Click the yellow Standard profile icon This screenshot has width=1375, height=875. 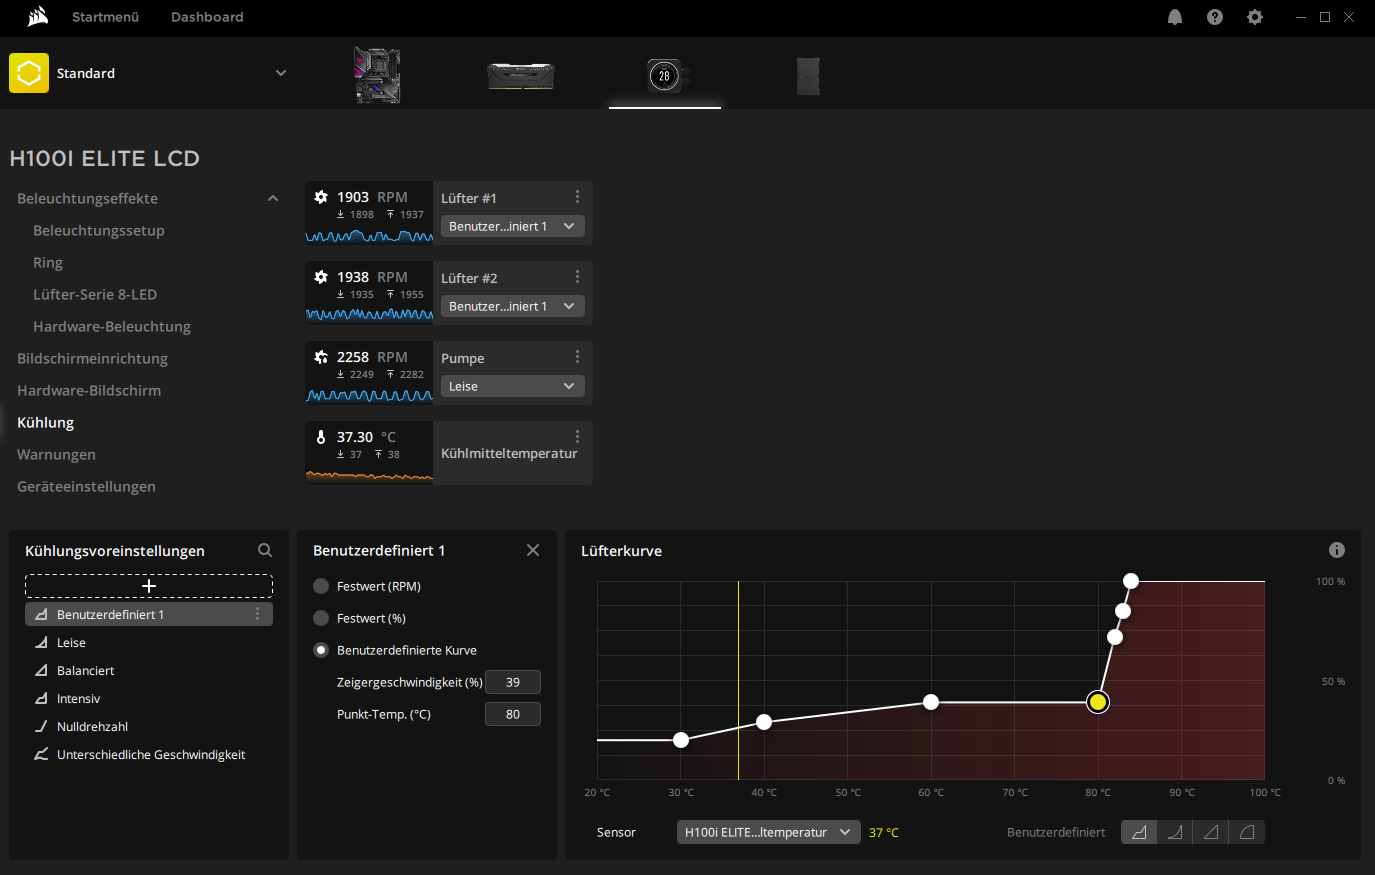tap(29, 73)
